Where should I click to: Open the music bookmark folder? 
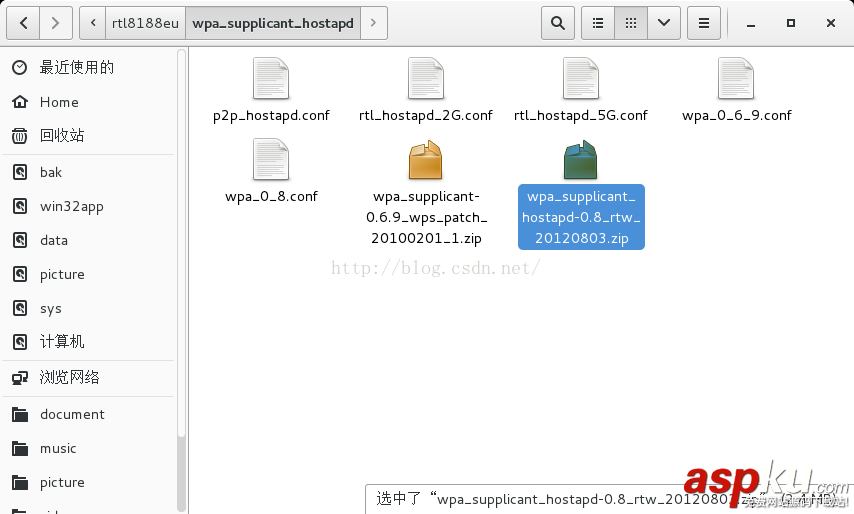click(x=89, y=448)
